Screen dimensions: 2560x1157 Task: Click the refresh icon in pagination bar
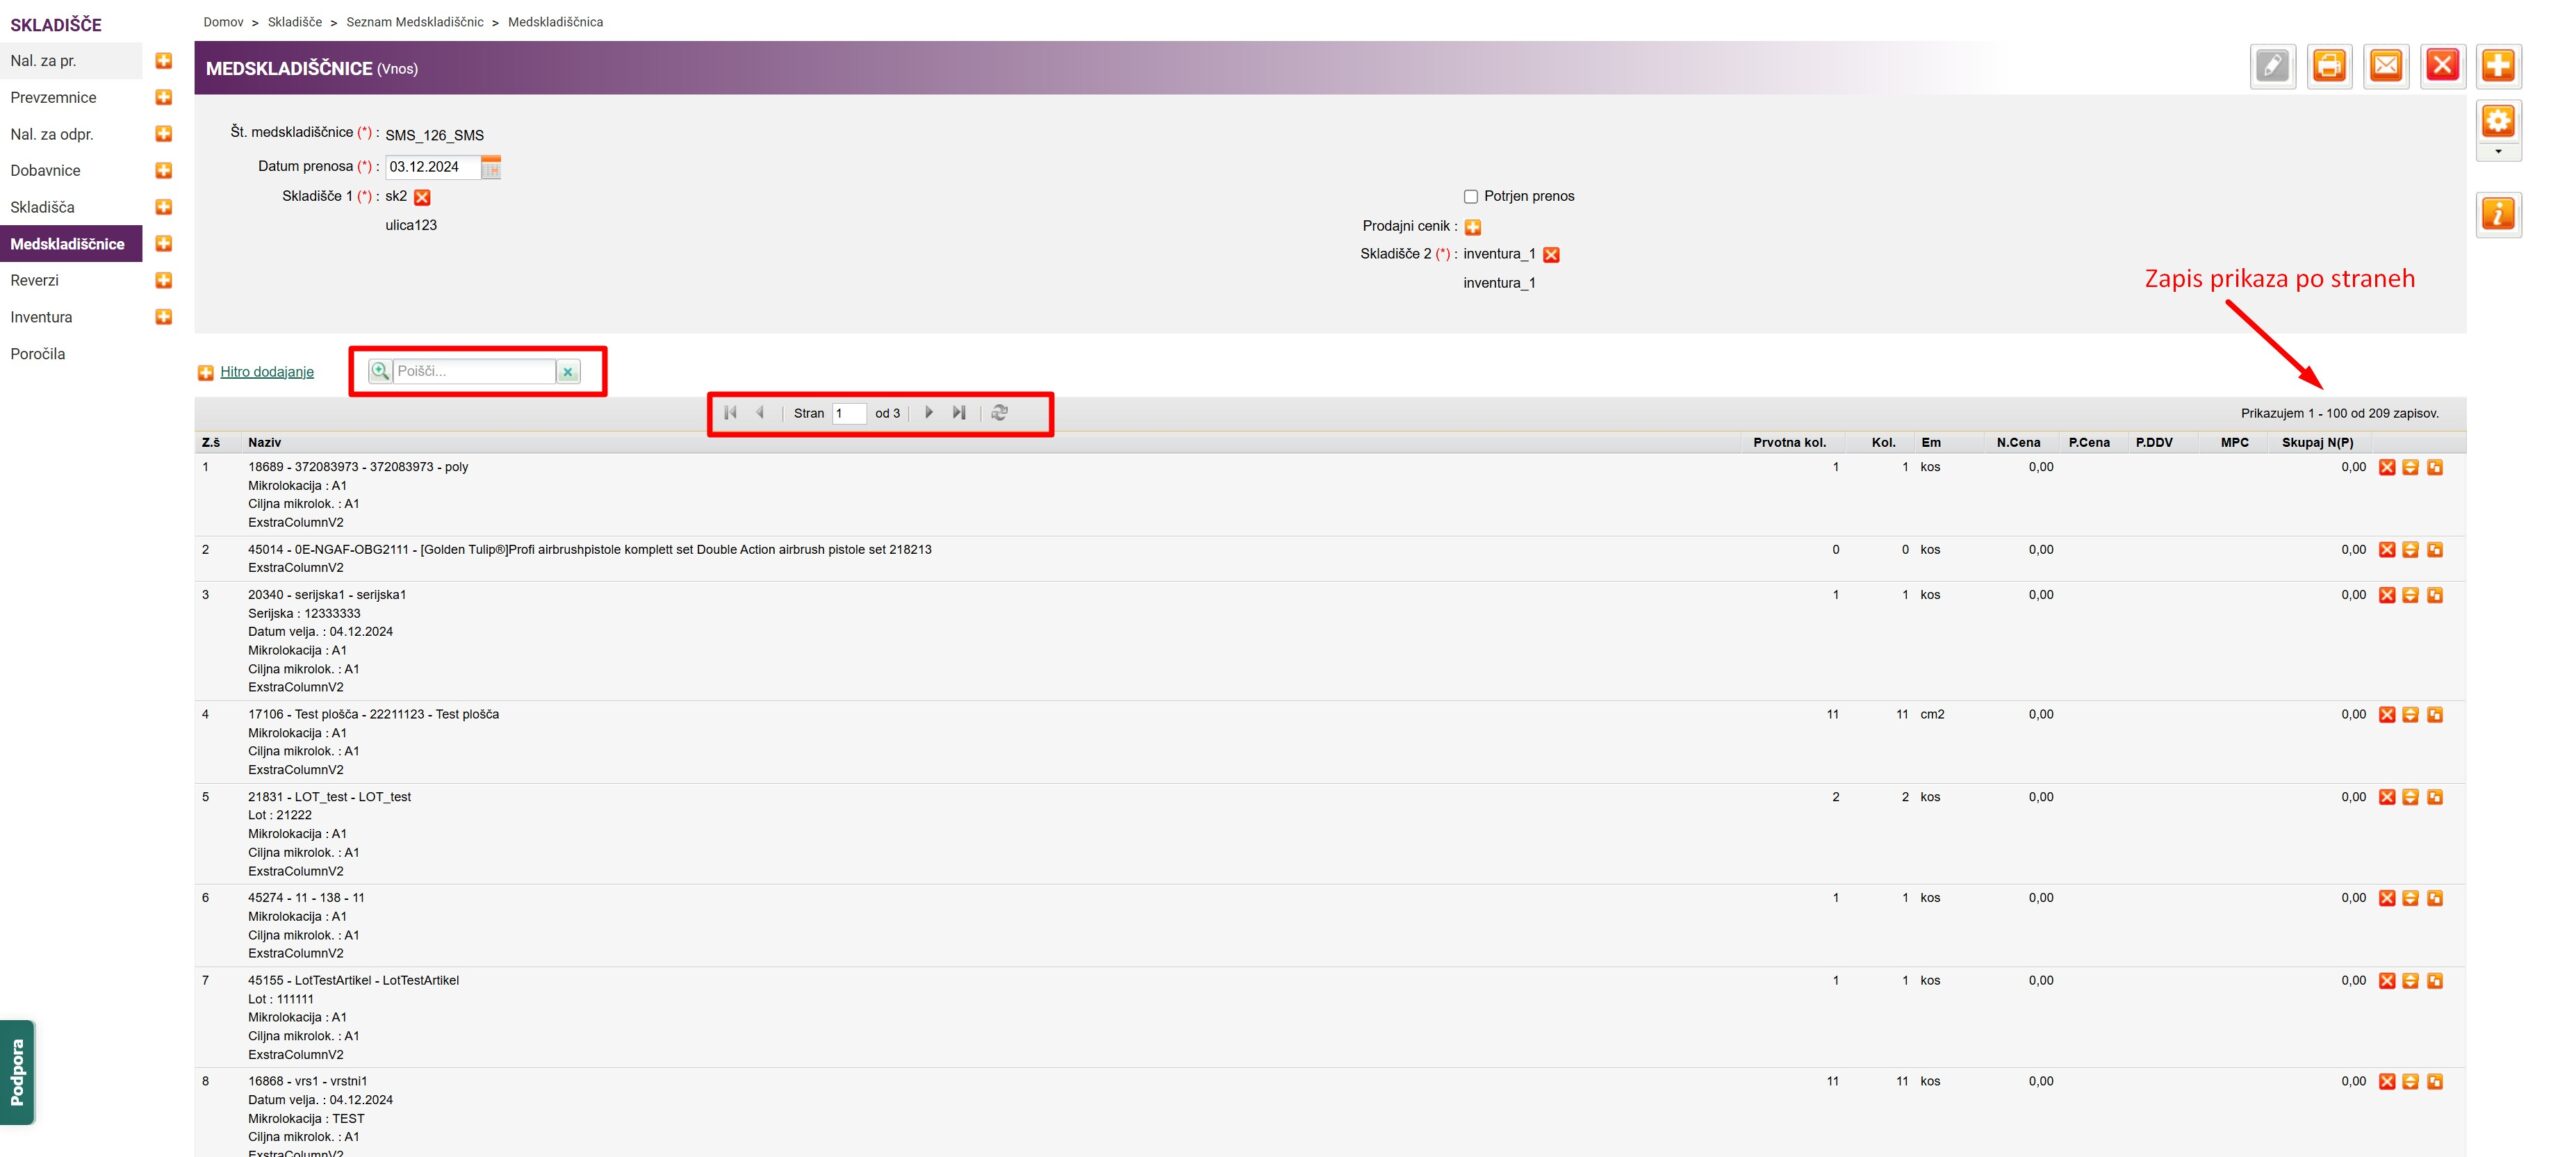click(999, 413)
